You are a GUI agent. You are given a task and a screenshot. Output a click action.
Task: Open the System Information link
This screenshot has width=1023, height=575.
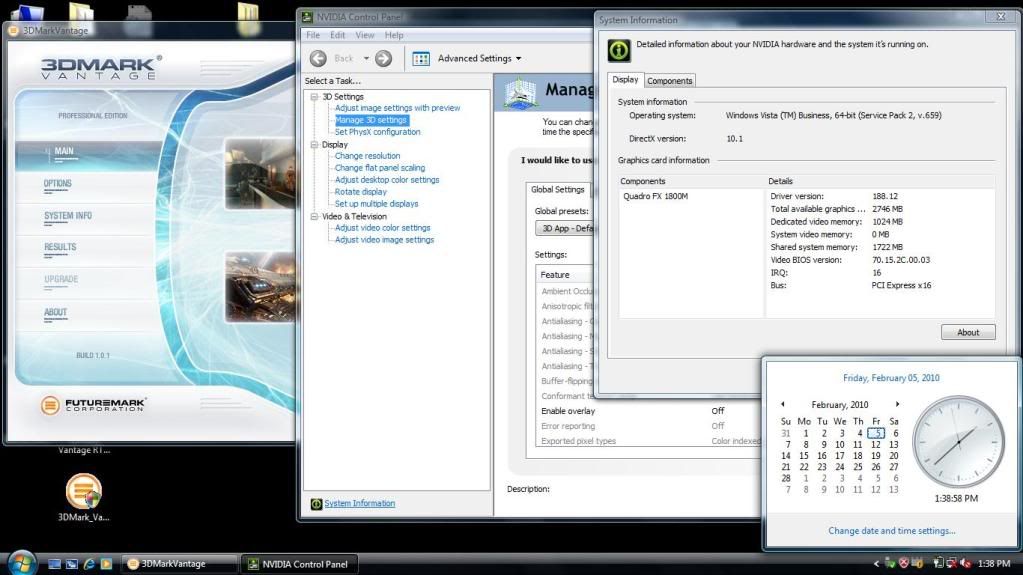359,503
